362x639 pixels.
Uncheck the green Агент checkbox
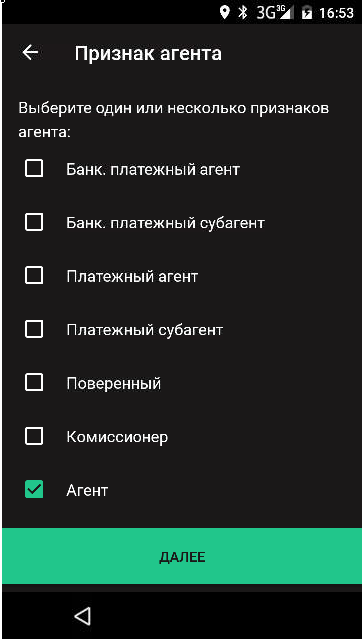point(34,489)
